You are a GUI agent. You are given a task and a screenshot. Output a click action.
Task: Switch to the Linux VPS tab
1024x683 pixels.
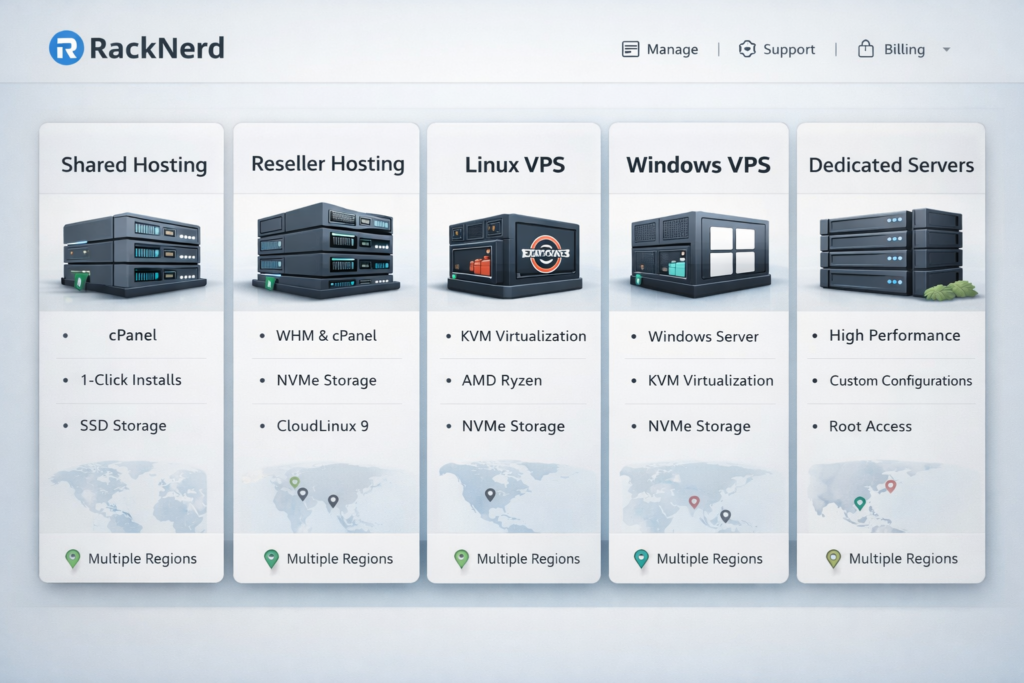(x=513, y=163)
